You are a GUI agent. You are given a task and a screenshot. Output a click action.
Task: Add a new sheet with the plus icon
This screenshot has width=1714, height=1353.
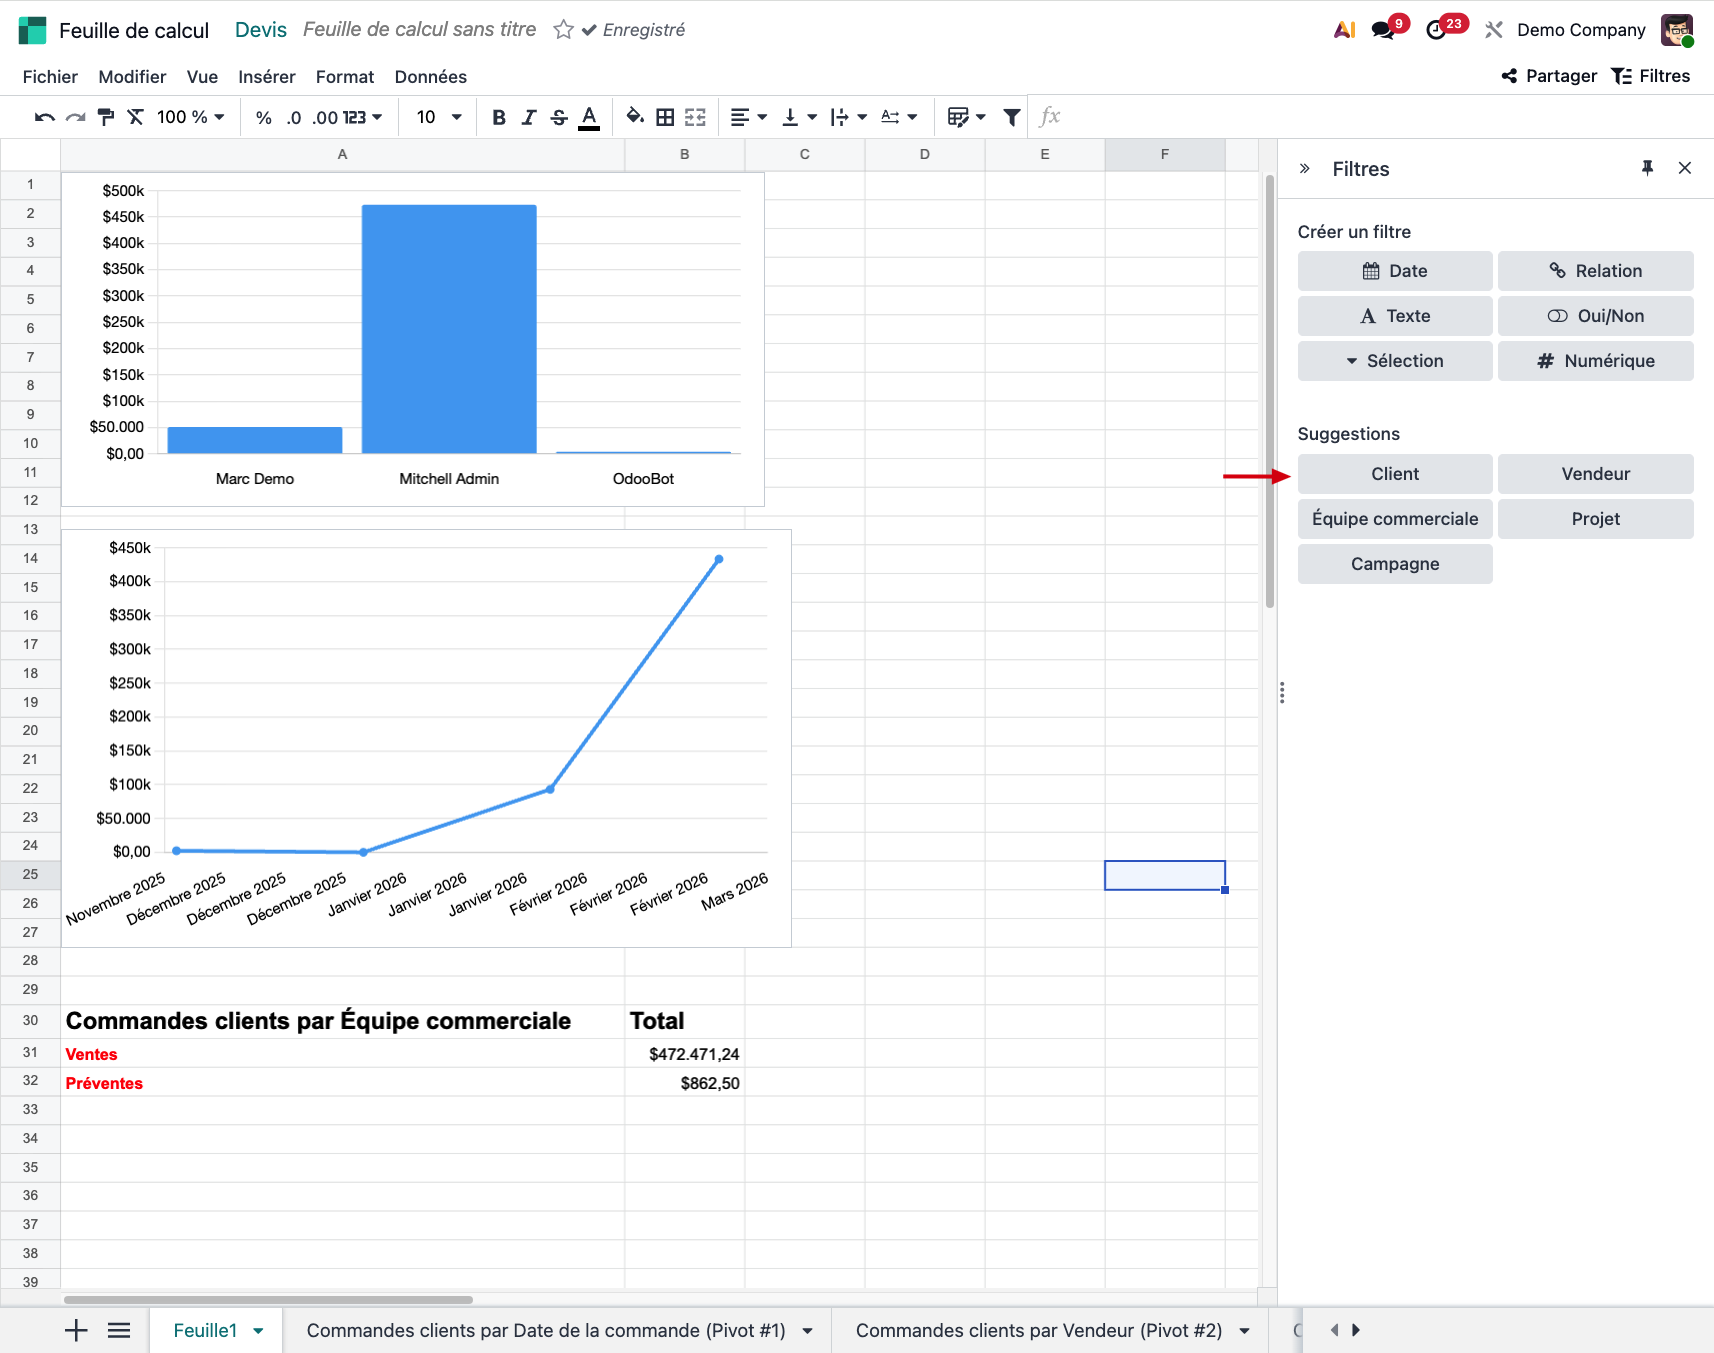coord(76,1331)
